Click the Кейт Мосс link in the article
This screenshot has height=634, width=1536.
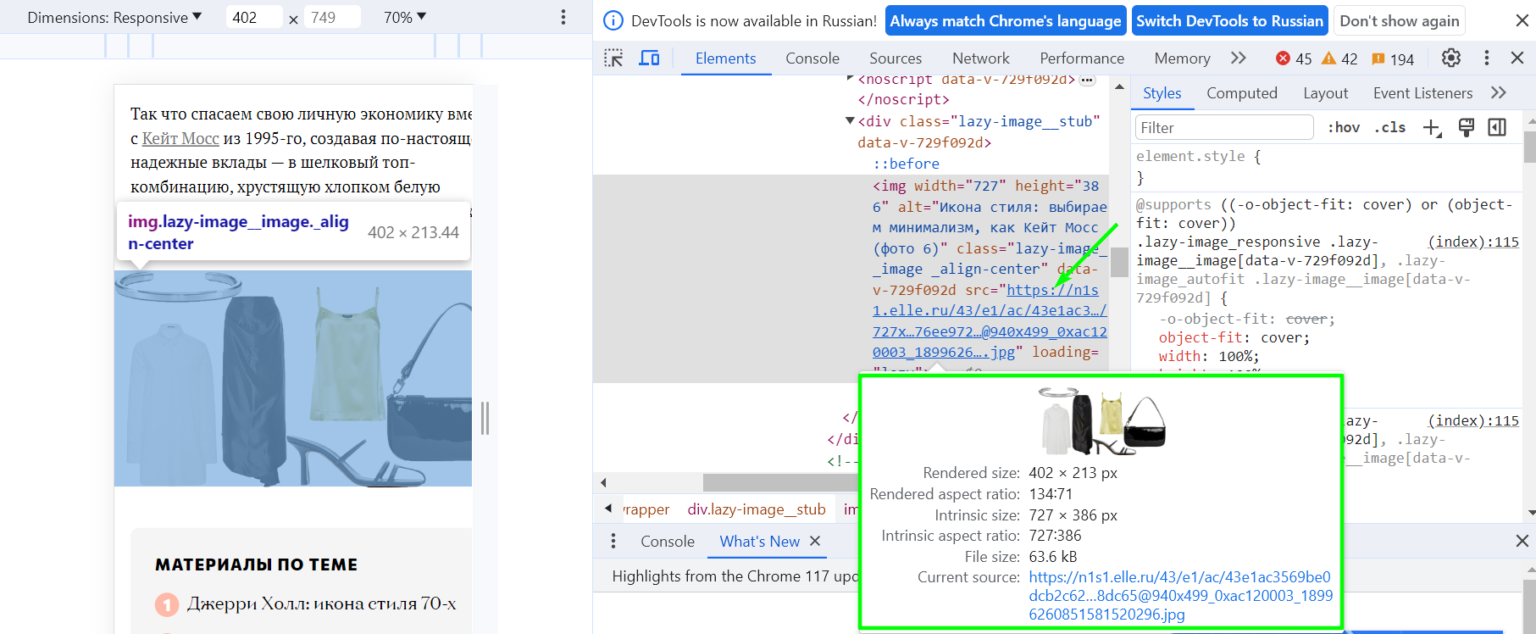pos(180,138)
